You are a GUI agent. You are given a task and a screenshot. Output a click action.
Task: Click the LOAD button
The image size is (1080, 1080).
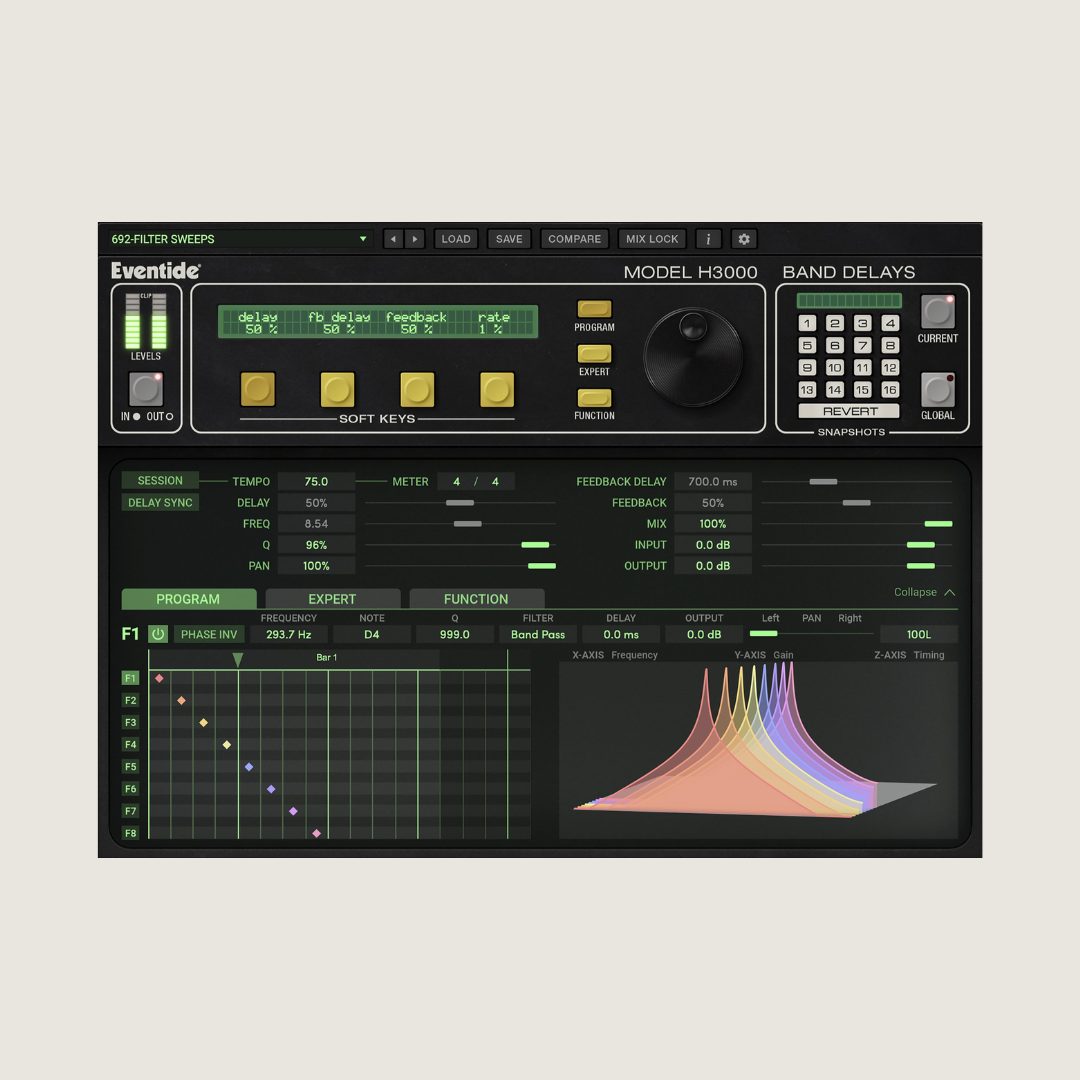pos(456,239)
